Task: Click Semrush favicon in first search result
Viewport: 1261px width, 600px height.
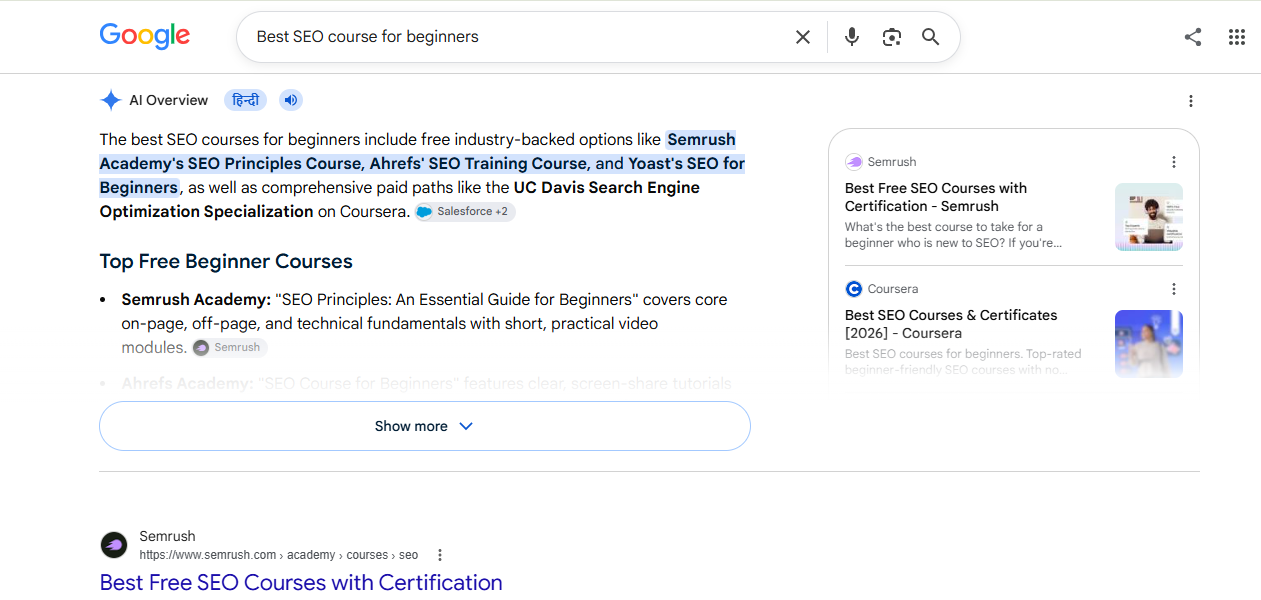Action: pos(114,545)
